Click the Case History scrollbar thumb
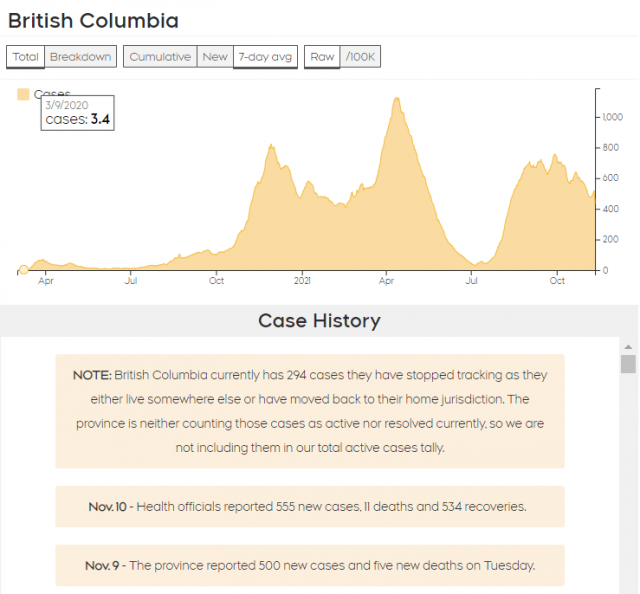This screenshot has width=640, height=594. click(x=628, y=363)
